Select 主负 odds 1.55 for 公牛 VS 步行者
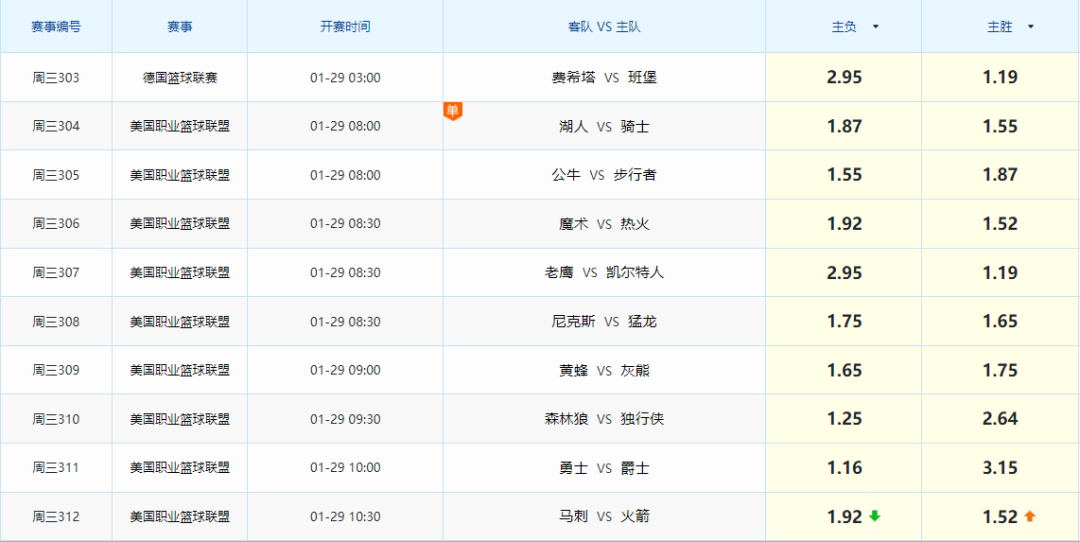The image size is (1080, 542). pyautogui.click(x=844, y=175)
